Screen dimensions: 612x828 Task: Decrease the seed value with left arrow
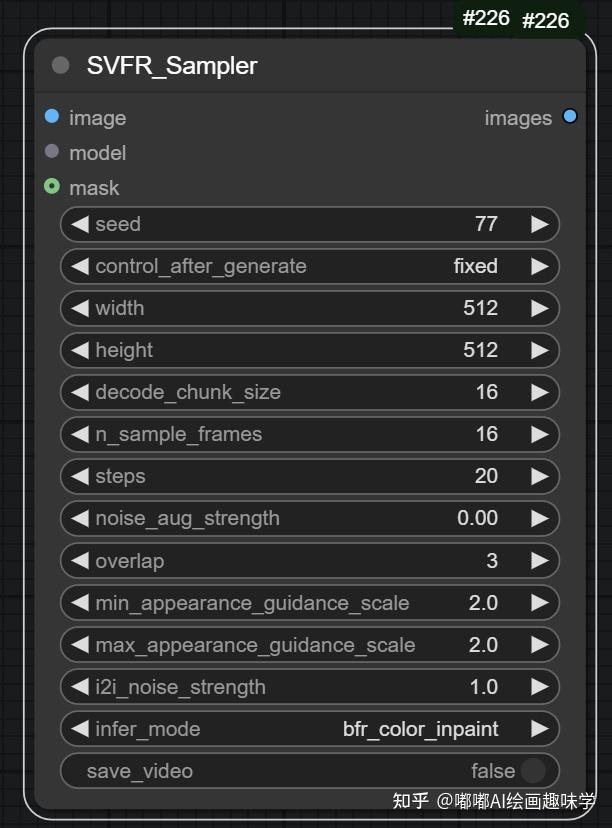pyautogui.click(x=79, y=224)
